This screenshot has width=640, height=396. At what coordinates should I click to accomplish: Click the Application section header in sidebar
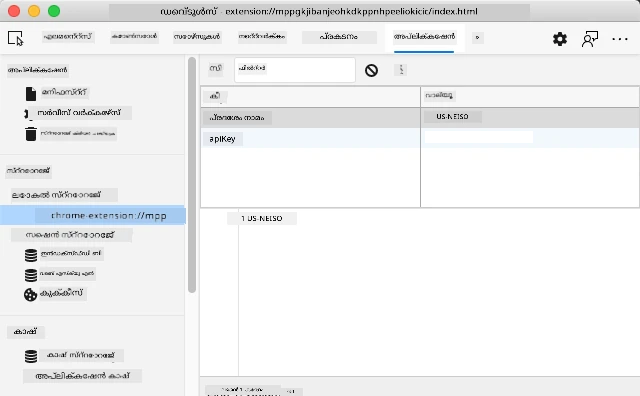click(37, 70)
